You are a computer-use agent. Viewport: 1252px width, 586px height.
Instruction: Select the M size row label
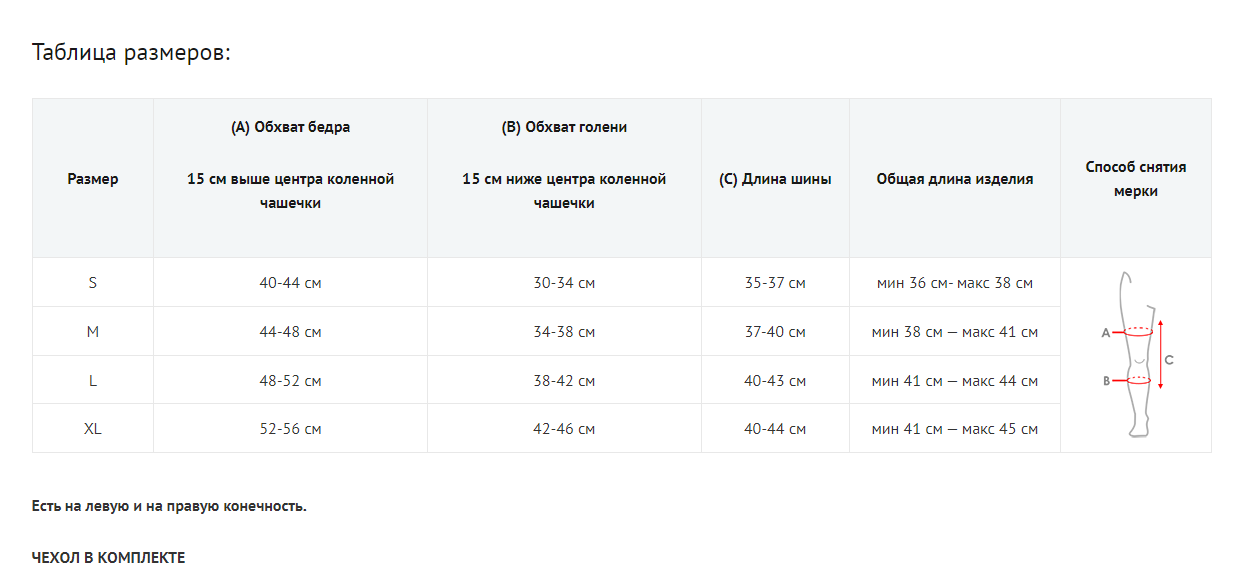(x=93, y=332)
